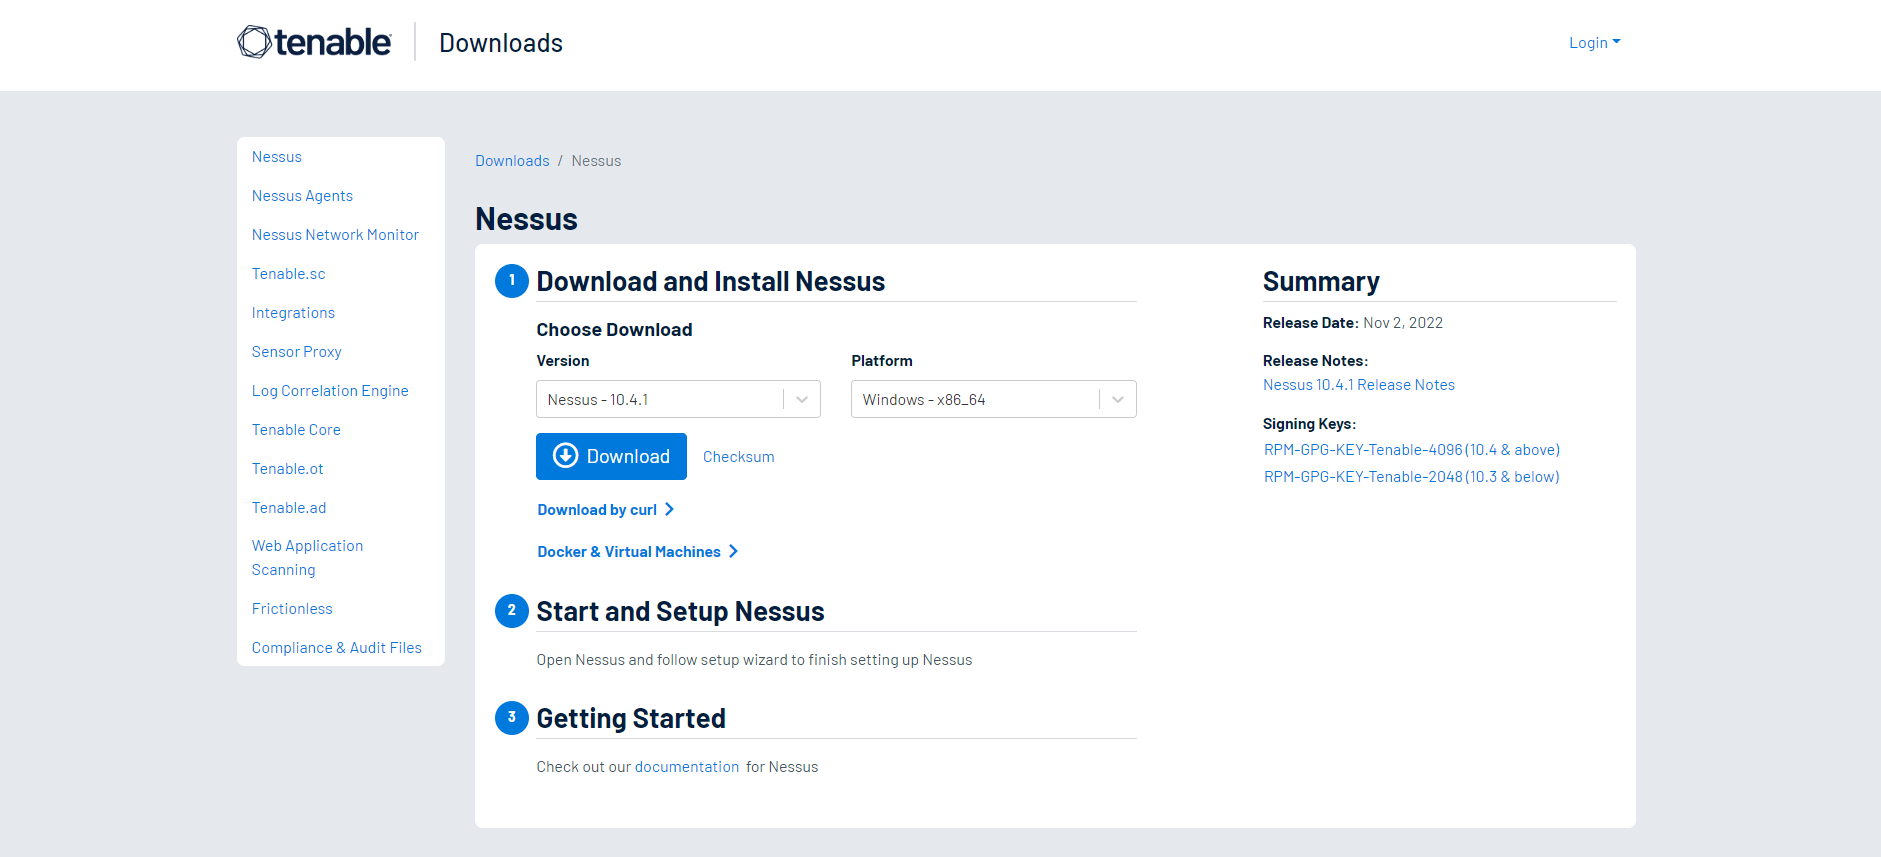Click the chevron next to Download by curl
The width and height of the screenshot is (1881, 857).
(x=669, y=510)
